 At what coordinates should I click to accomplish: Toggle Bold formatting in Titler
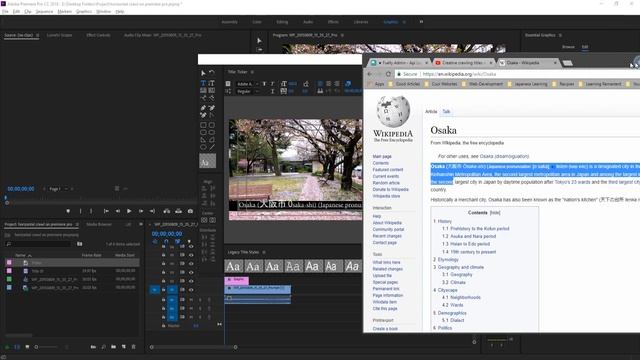click(264, 84)
